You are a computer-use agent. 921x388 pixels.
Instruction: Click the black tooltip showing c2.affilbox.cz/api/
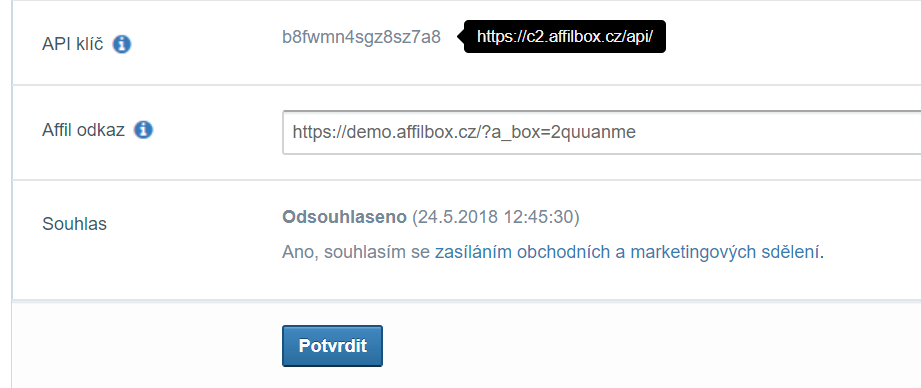(x=564, y=37)
